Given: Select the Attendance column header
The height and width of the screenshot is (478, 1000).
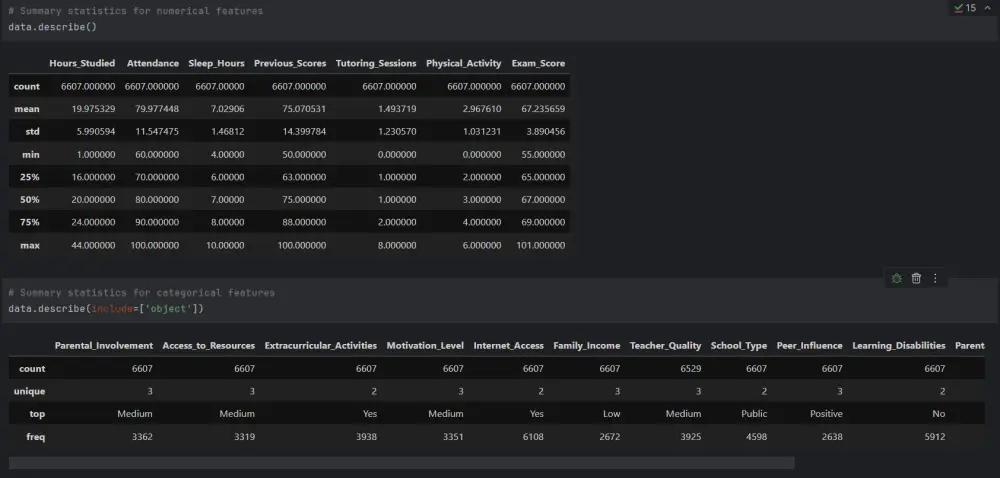Looking at the screenshot, I should click(153, 63).
